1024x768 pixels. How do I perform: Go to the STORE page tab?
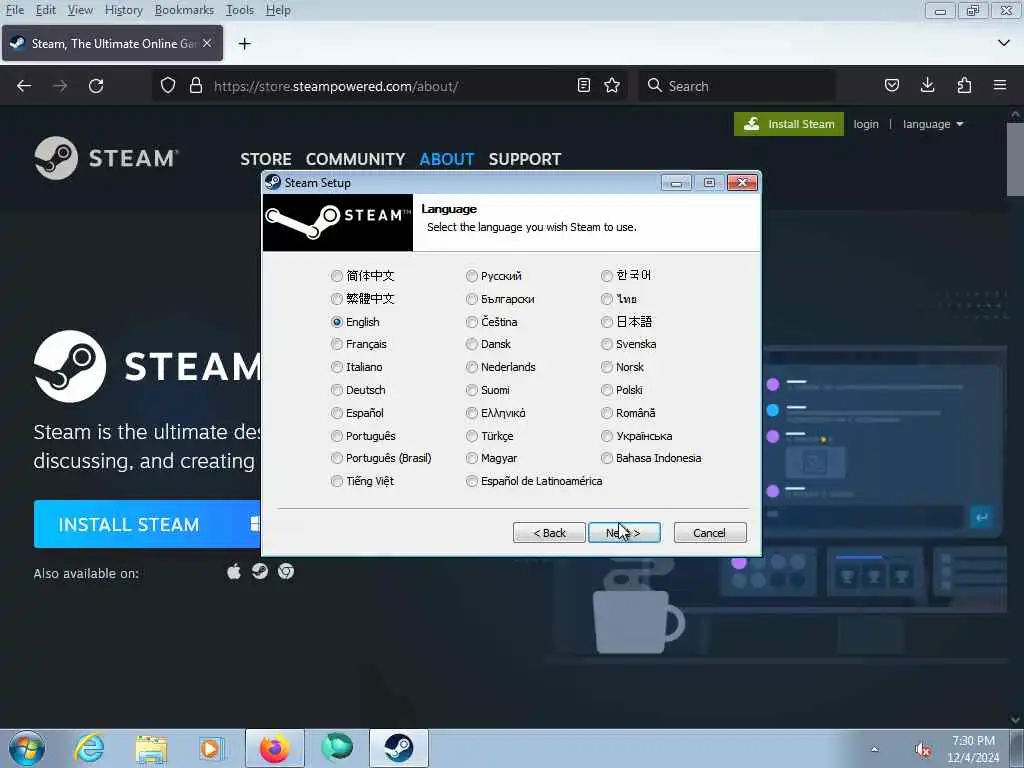(x=266, y=159)
